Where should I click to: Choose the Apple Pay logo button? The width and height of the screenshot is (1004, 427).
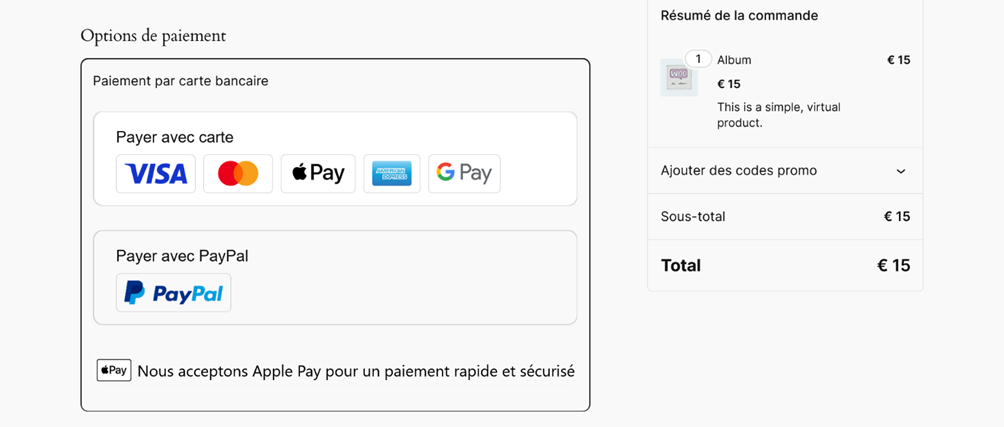pos(318,174)
